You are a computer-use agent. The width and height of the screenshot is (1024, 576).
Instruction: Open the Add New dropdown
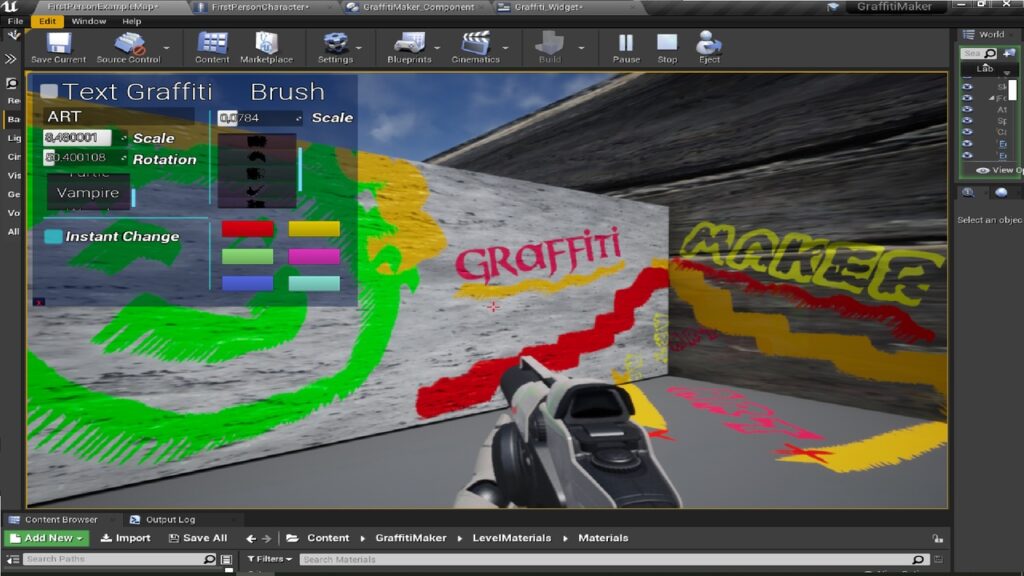pyautogui.click(x=46, y=538)
